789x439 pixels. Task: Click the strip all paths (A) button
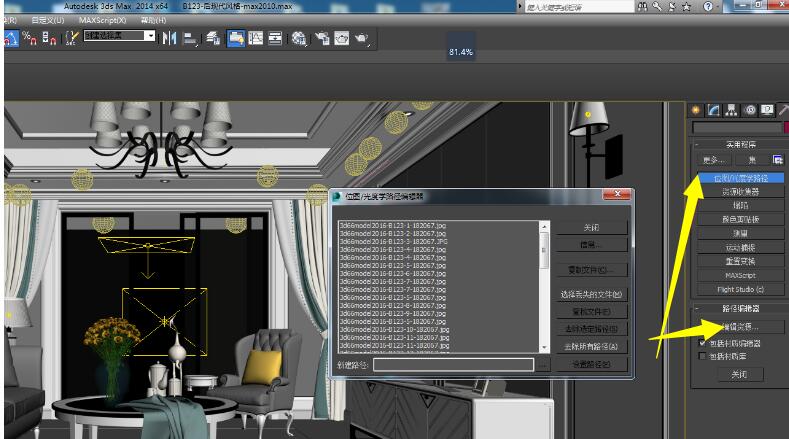coord(592,346)
